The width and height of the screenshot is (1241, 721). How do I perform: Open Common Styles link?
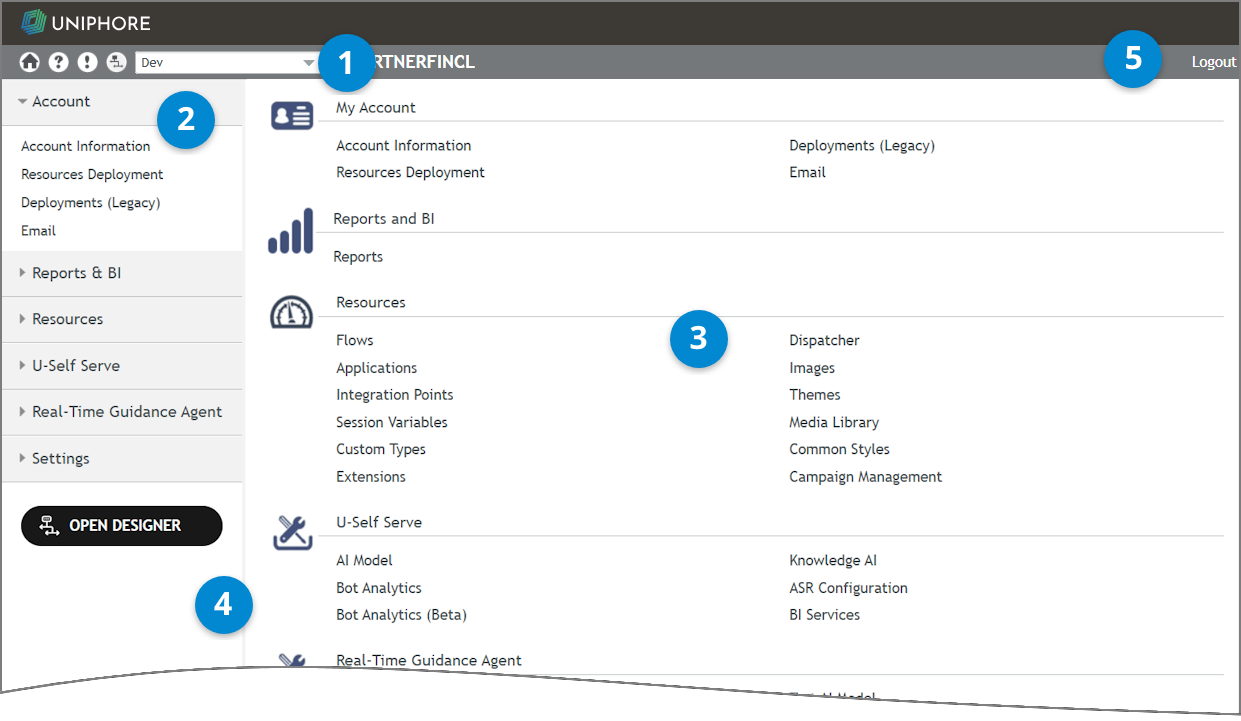tap(840, 450)
